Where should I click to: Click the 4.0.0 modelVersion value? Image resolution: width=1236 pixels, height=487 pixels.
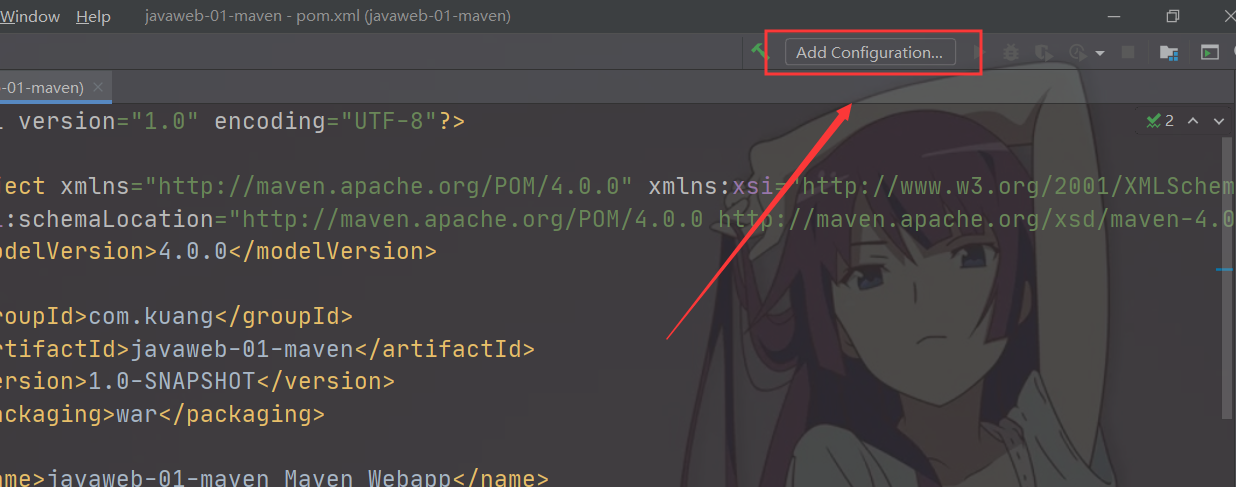(194, 251)
